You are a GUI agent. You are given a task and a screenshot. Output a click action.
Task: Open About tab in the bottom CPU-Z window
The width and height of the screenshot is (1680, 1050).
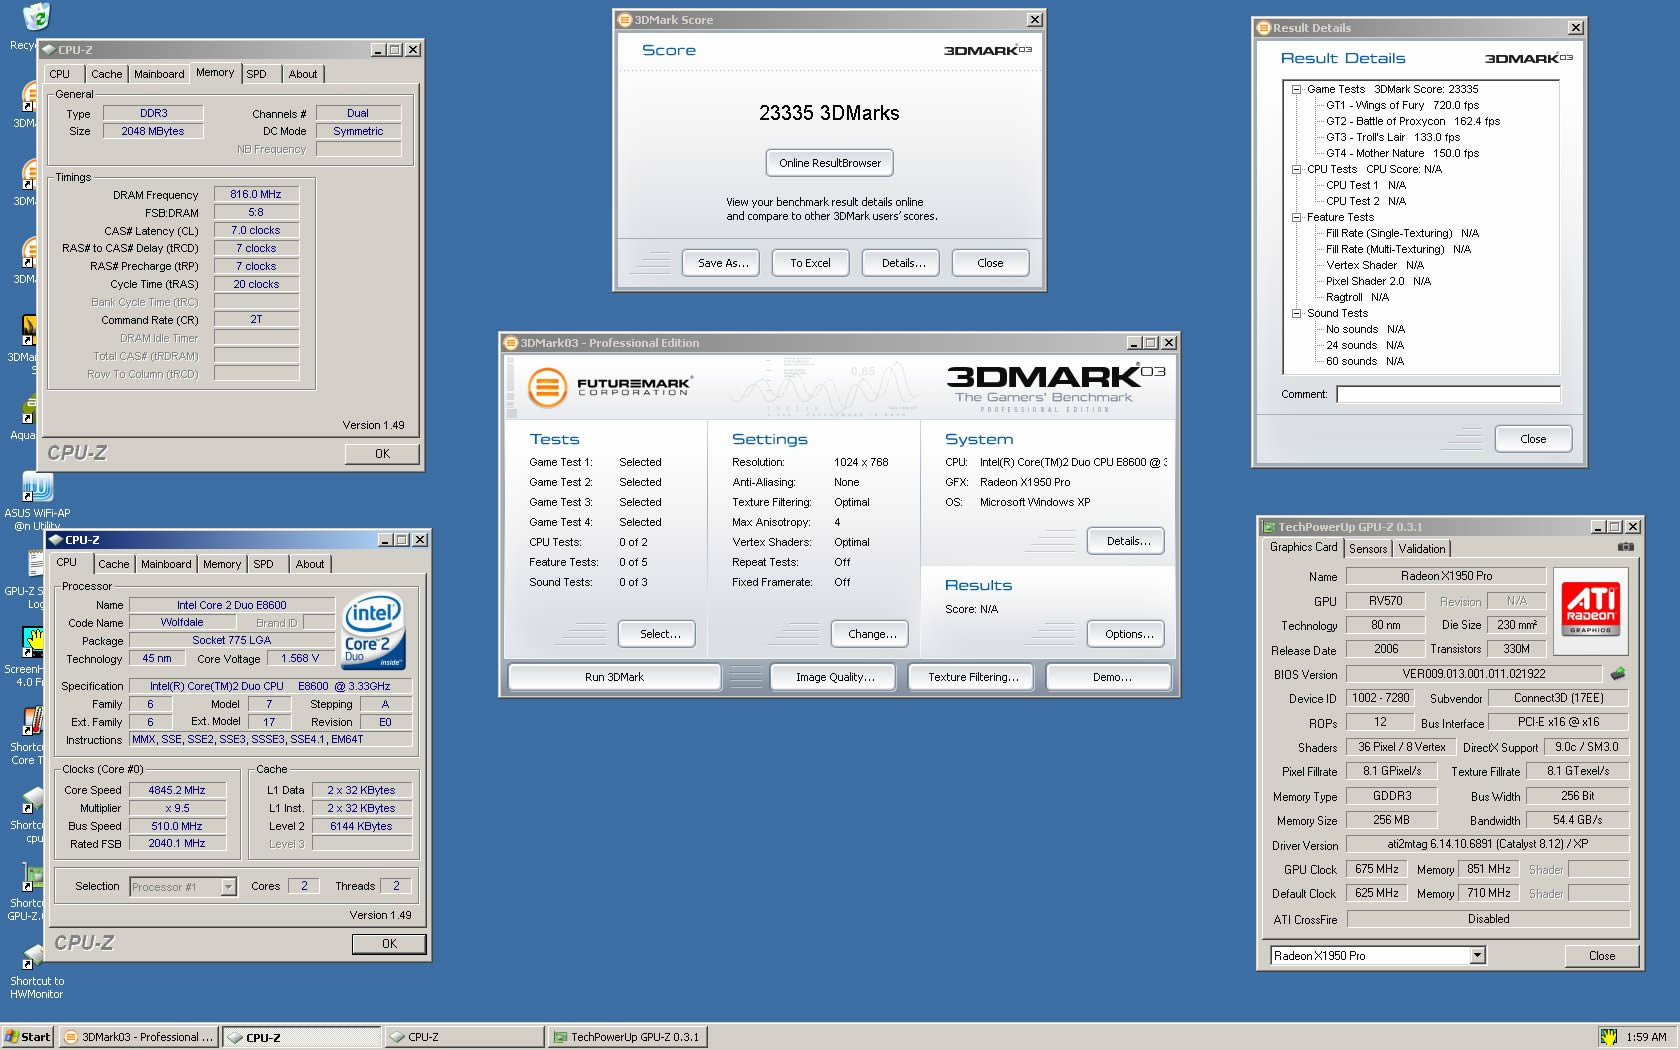tap(310, 564)
